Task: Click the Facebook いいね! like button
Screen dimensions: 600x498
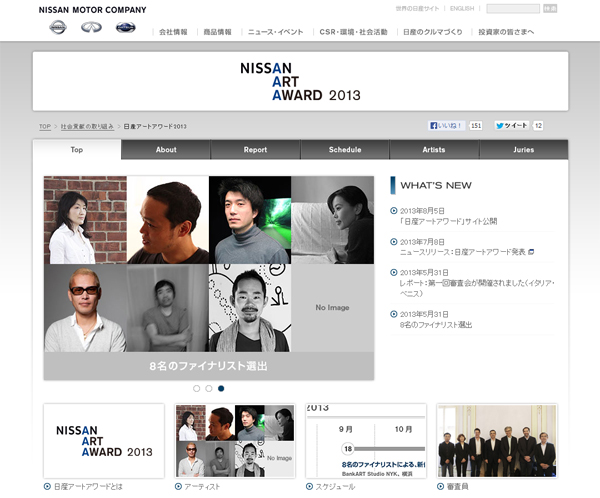Action: click(x=446, y=126)
